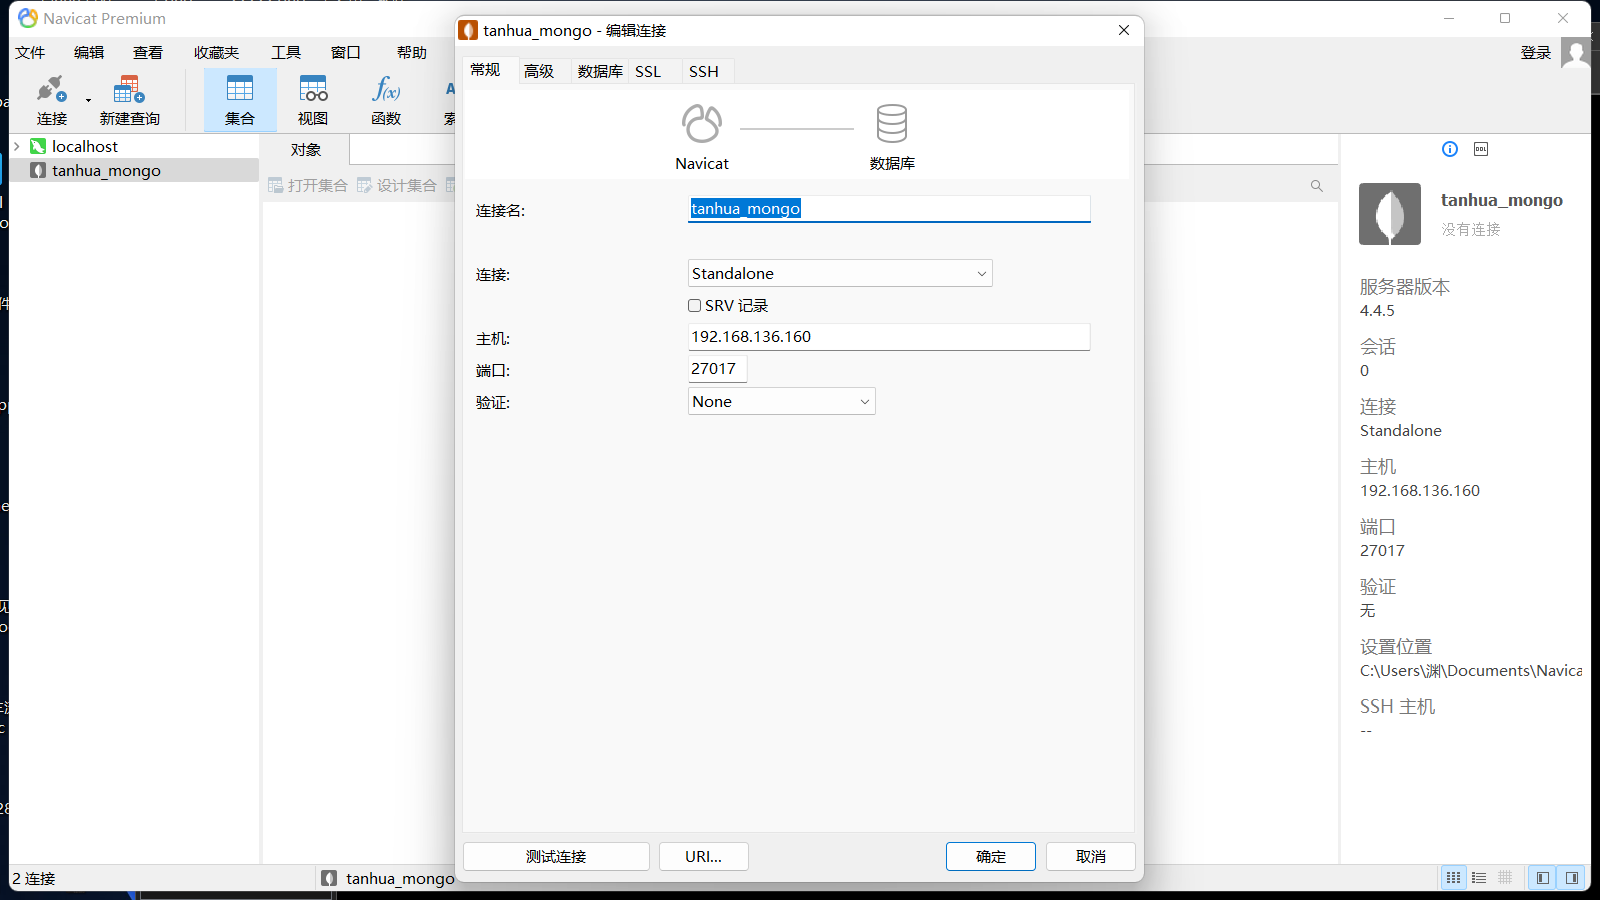Click the 192.168.136.160 host in right panel
The width and height of the screenshot is (1600, 900).
point(1420,491)
